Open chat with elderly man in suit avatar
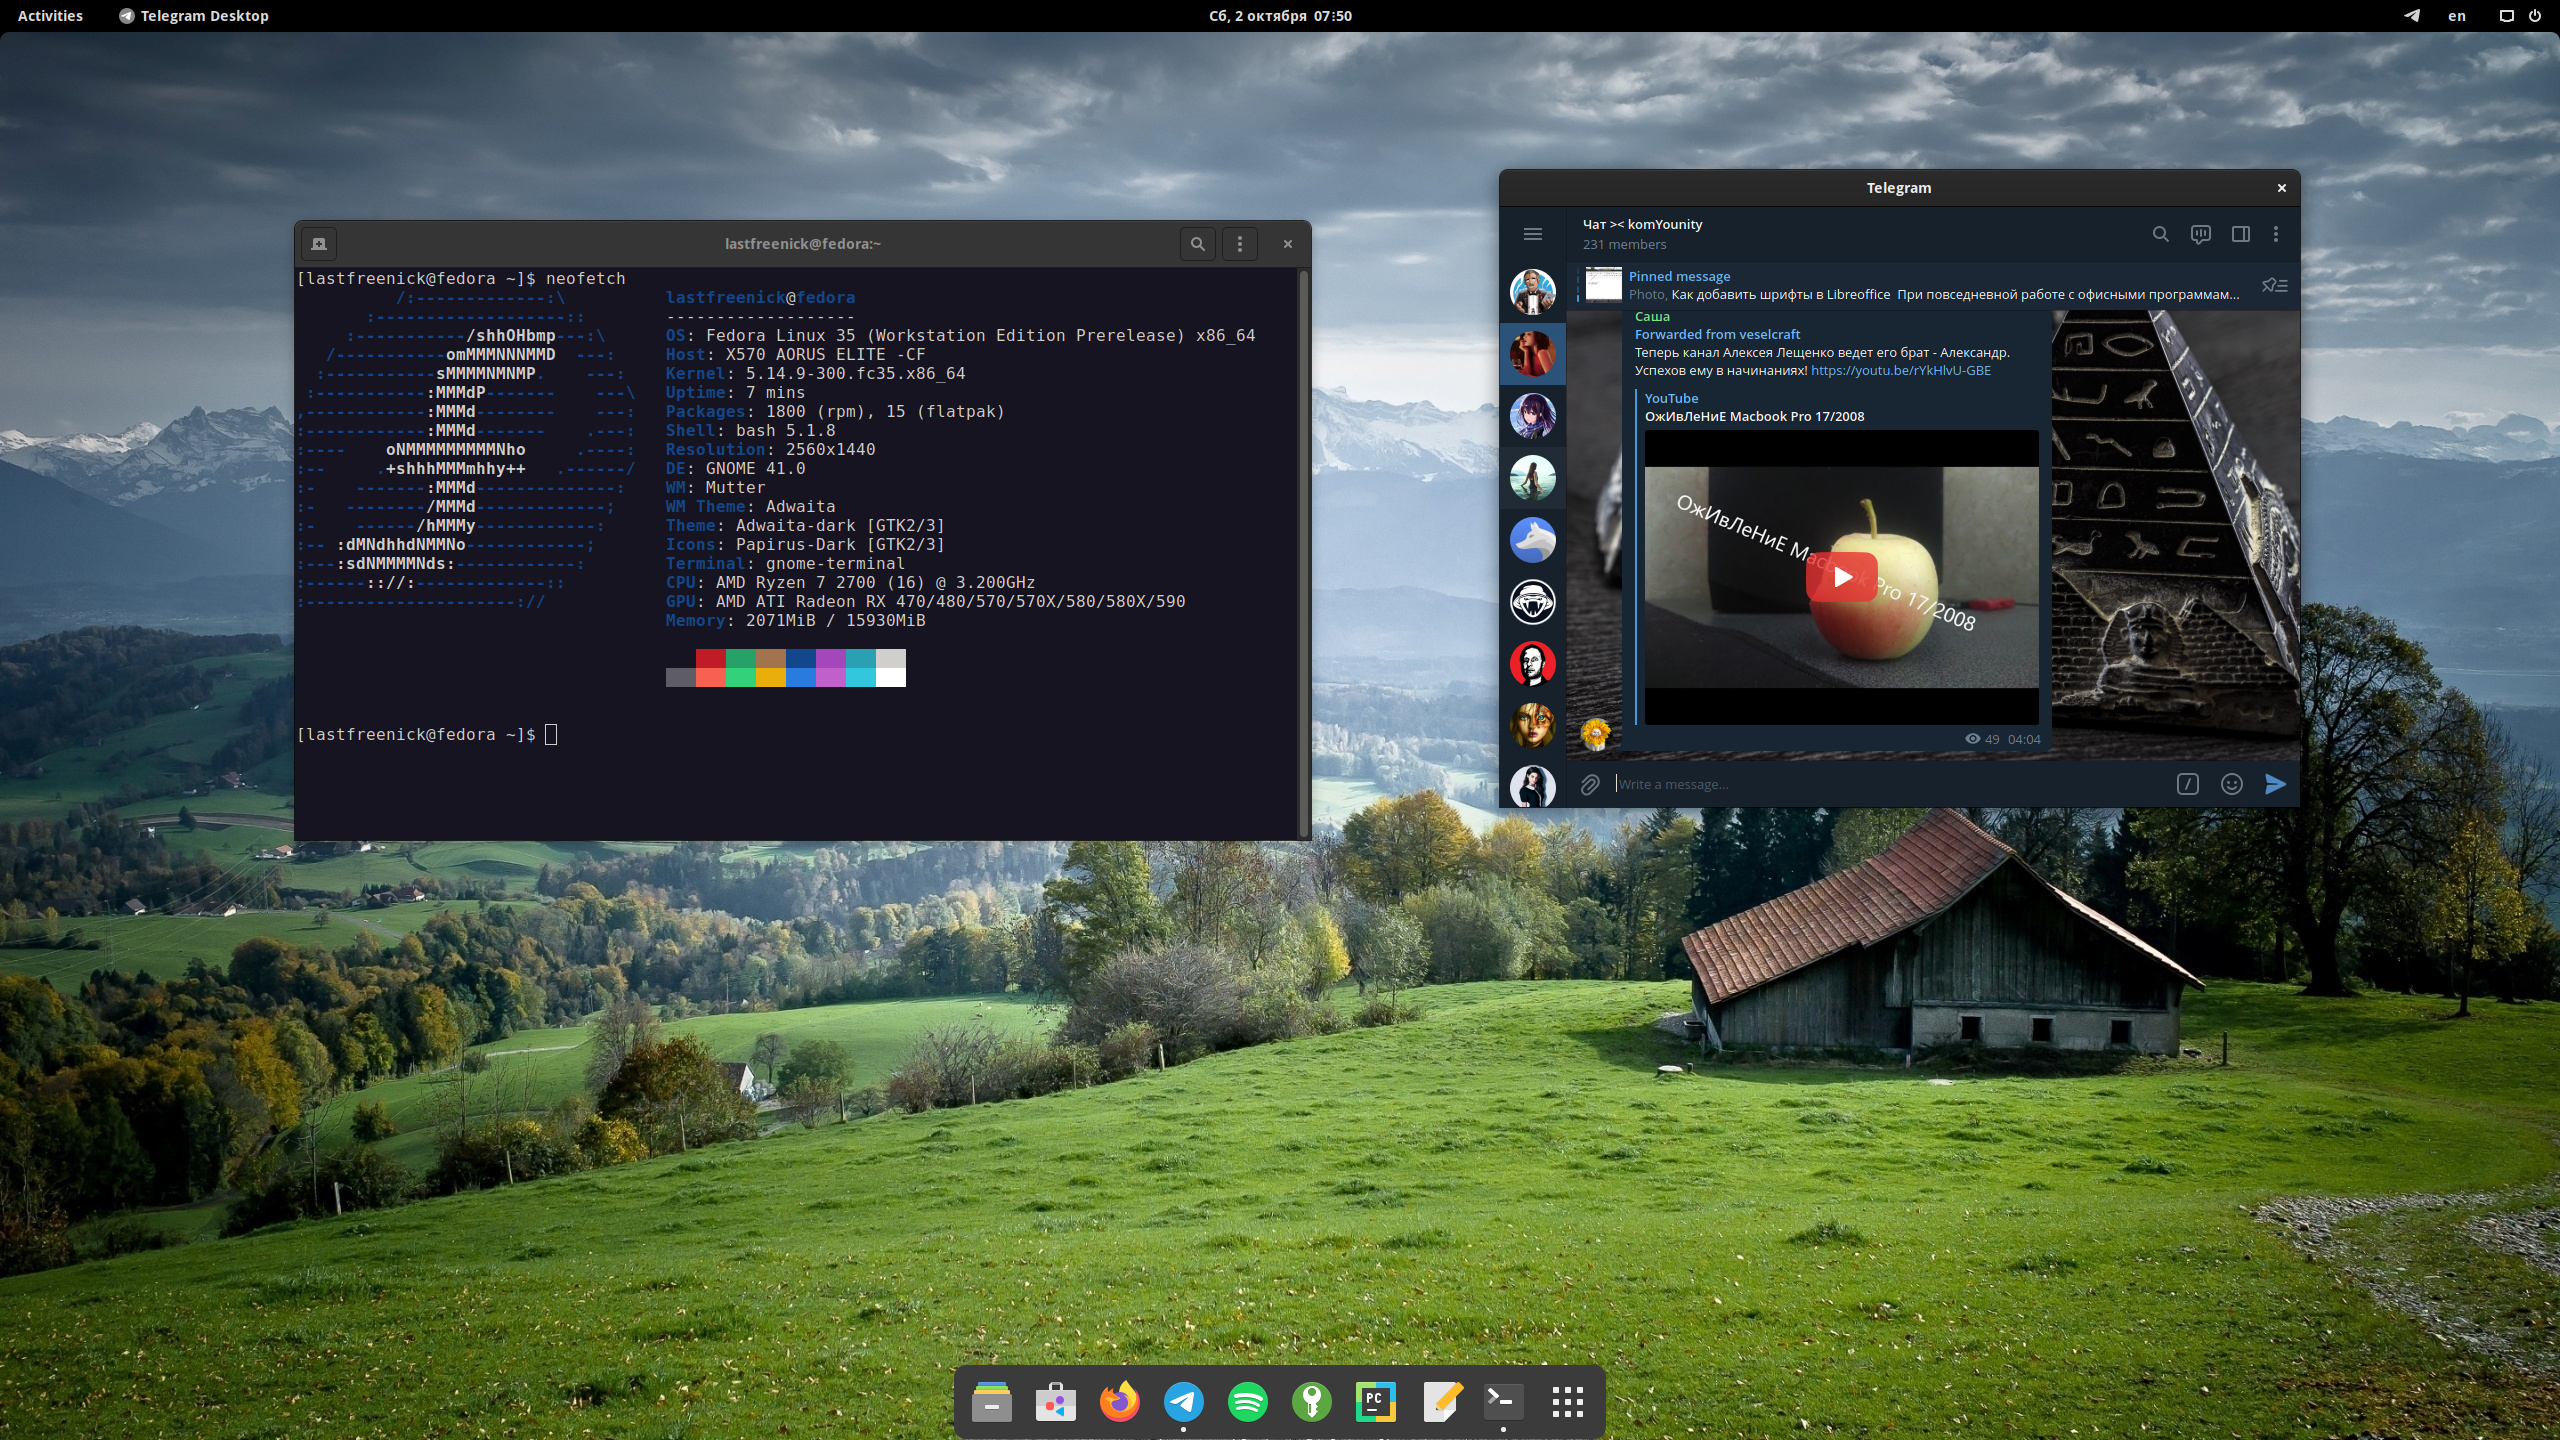Image resolution: width=2560 pixels, height=1440 pixels. click(1532, 292)
